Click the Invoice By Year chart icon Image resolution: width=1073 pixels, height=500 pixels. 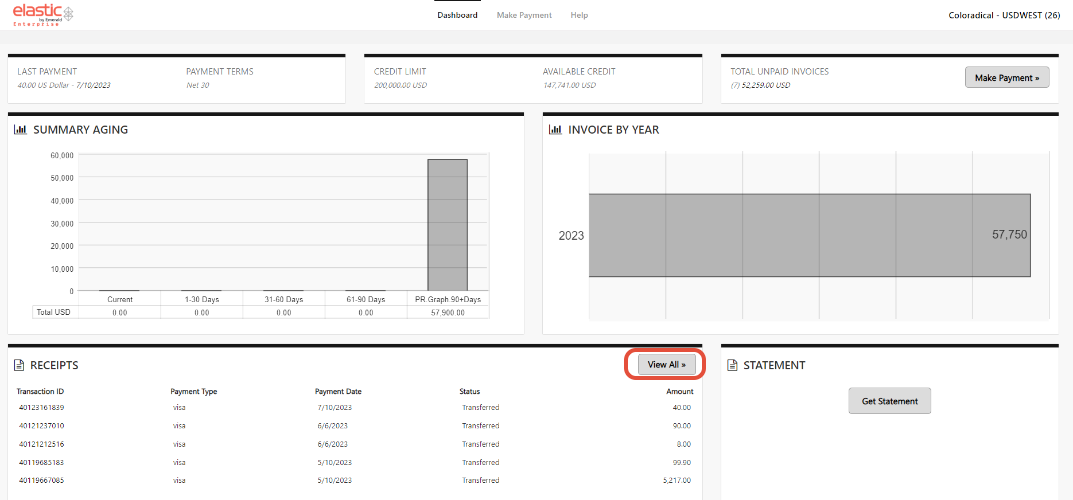coord(555,129)
